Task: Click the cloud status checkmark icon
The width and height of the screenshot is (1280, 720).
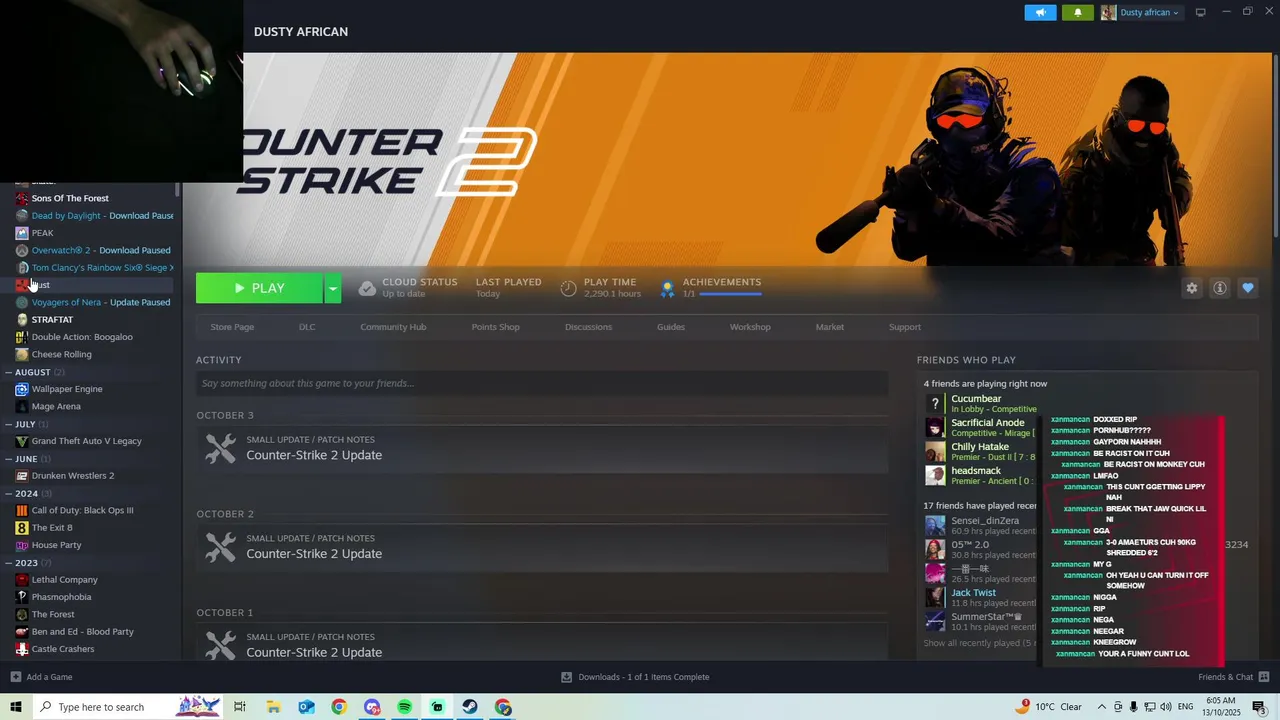Action: tap(367, 288)
